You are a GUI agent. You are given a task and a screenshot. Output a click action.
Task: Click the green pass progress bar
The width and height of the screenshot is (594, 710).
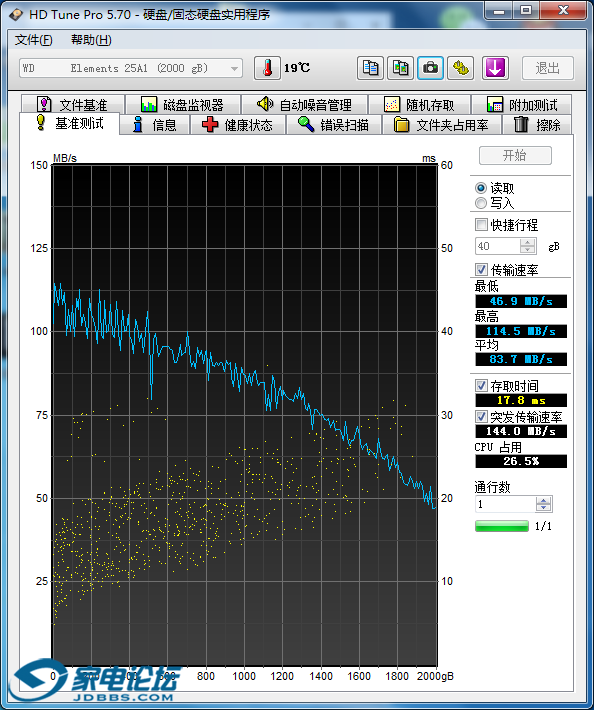pos(502,526)
